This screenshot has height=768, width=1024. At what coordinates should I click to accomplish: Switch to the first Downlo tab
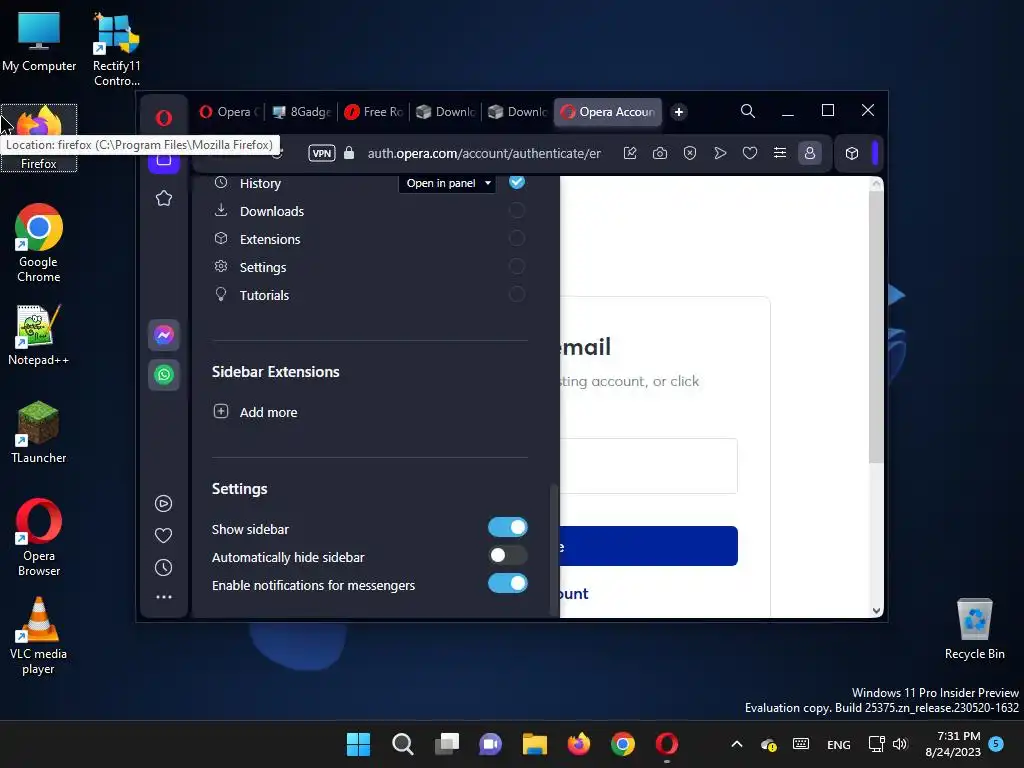point(446,112)
